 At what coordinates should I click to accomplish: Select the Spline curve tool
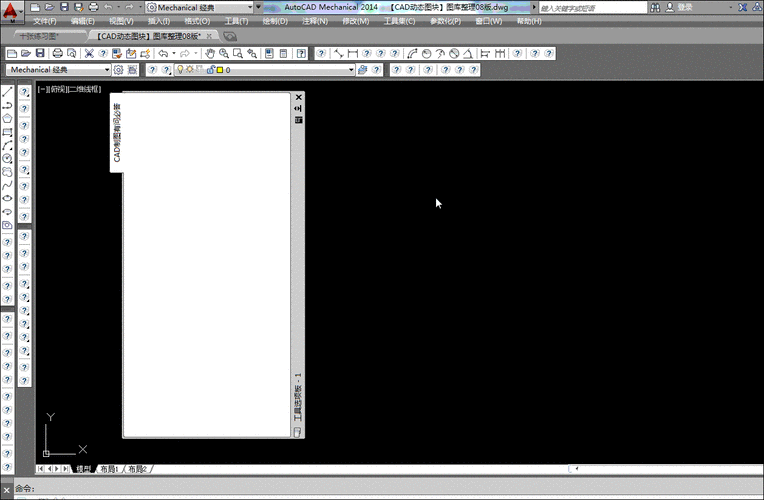8,185
